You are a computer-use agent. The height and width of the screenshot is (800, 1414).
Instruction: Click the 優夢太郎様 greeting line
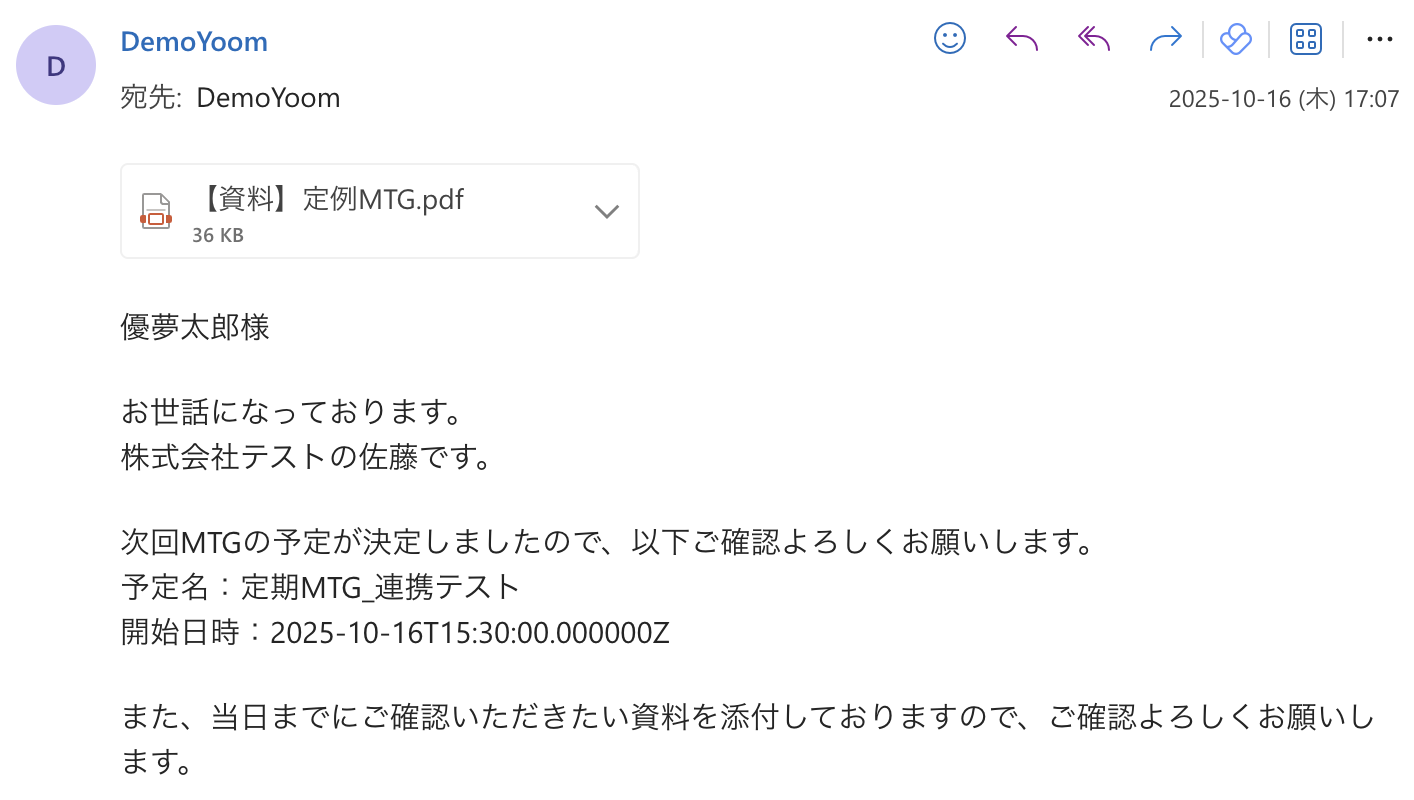pyautogui.click(x=195, y=328)
